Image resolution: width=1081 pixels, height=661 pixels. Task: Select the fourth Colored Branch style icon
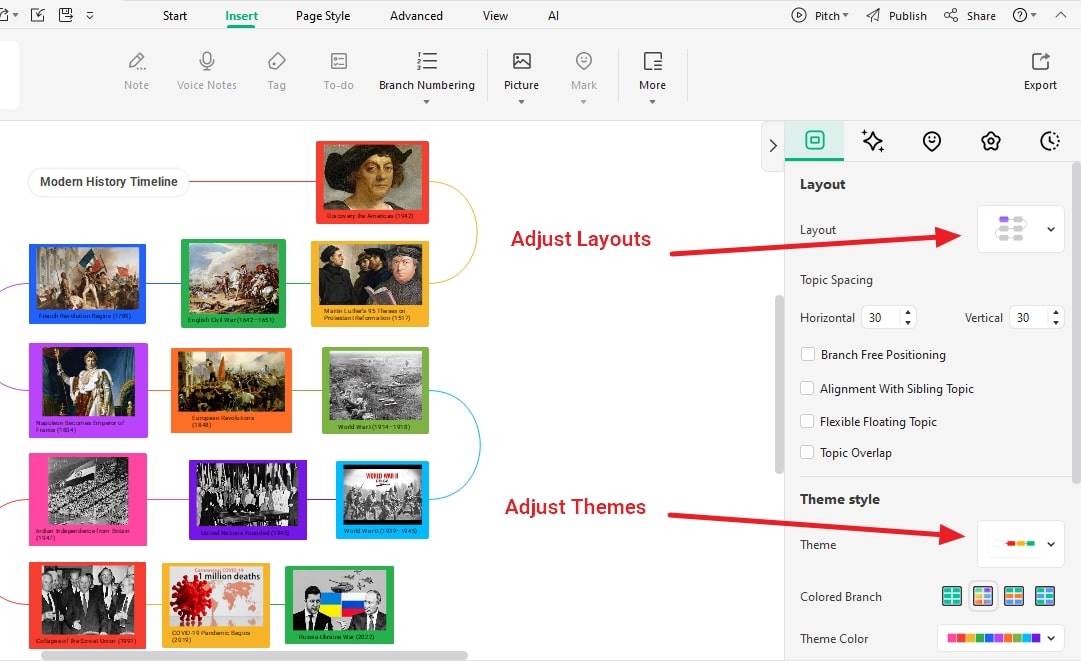point(1044,596)
